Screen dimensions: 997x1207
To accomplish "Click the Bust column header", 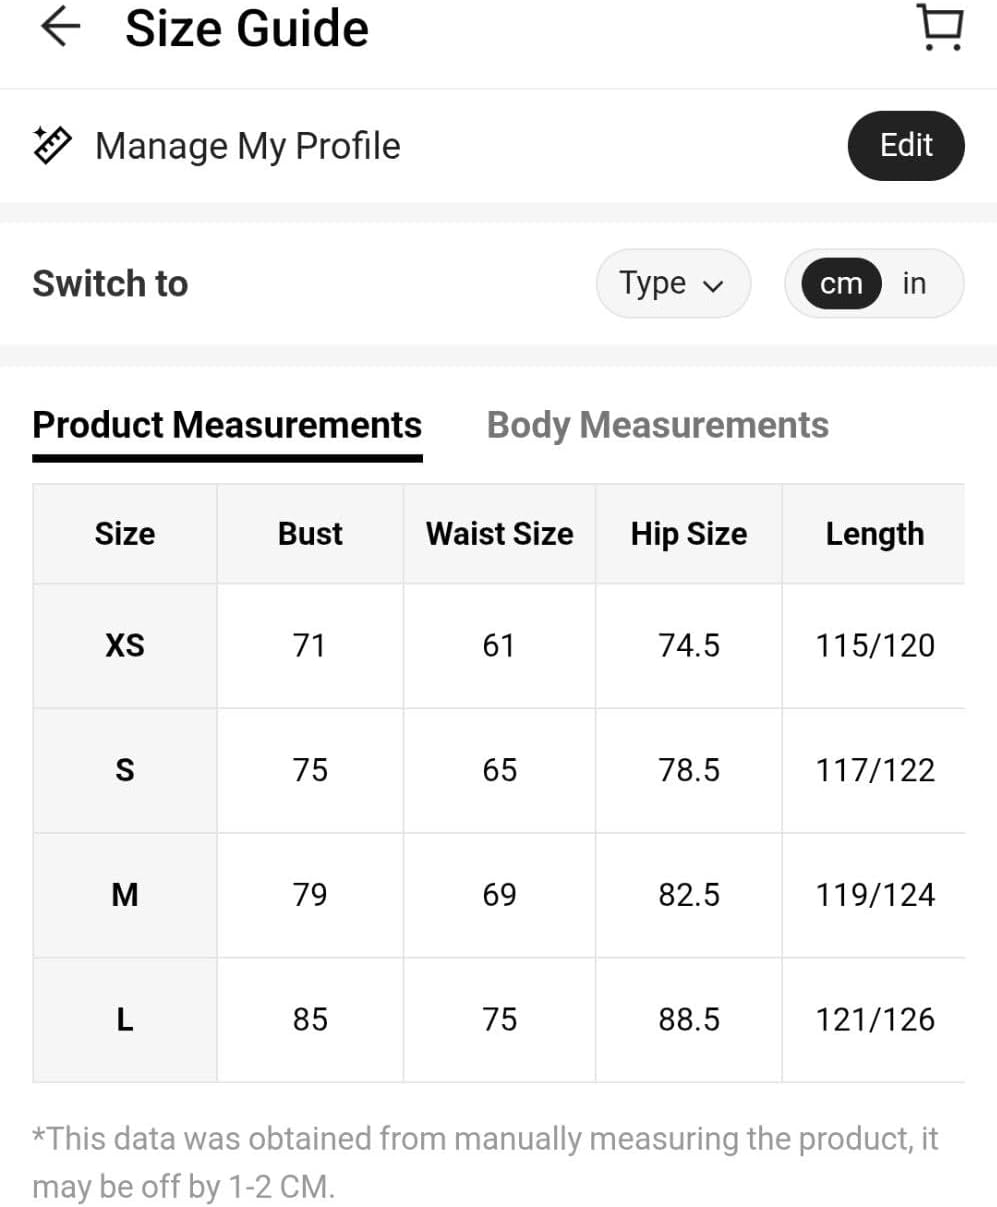I will click(310, 534).
